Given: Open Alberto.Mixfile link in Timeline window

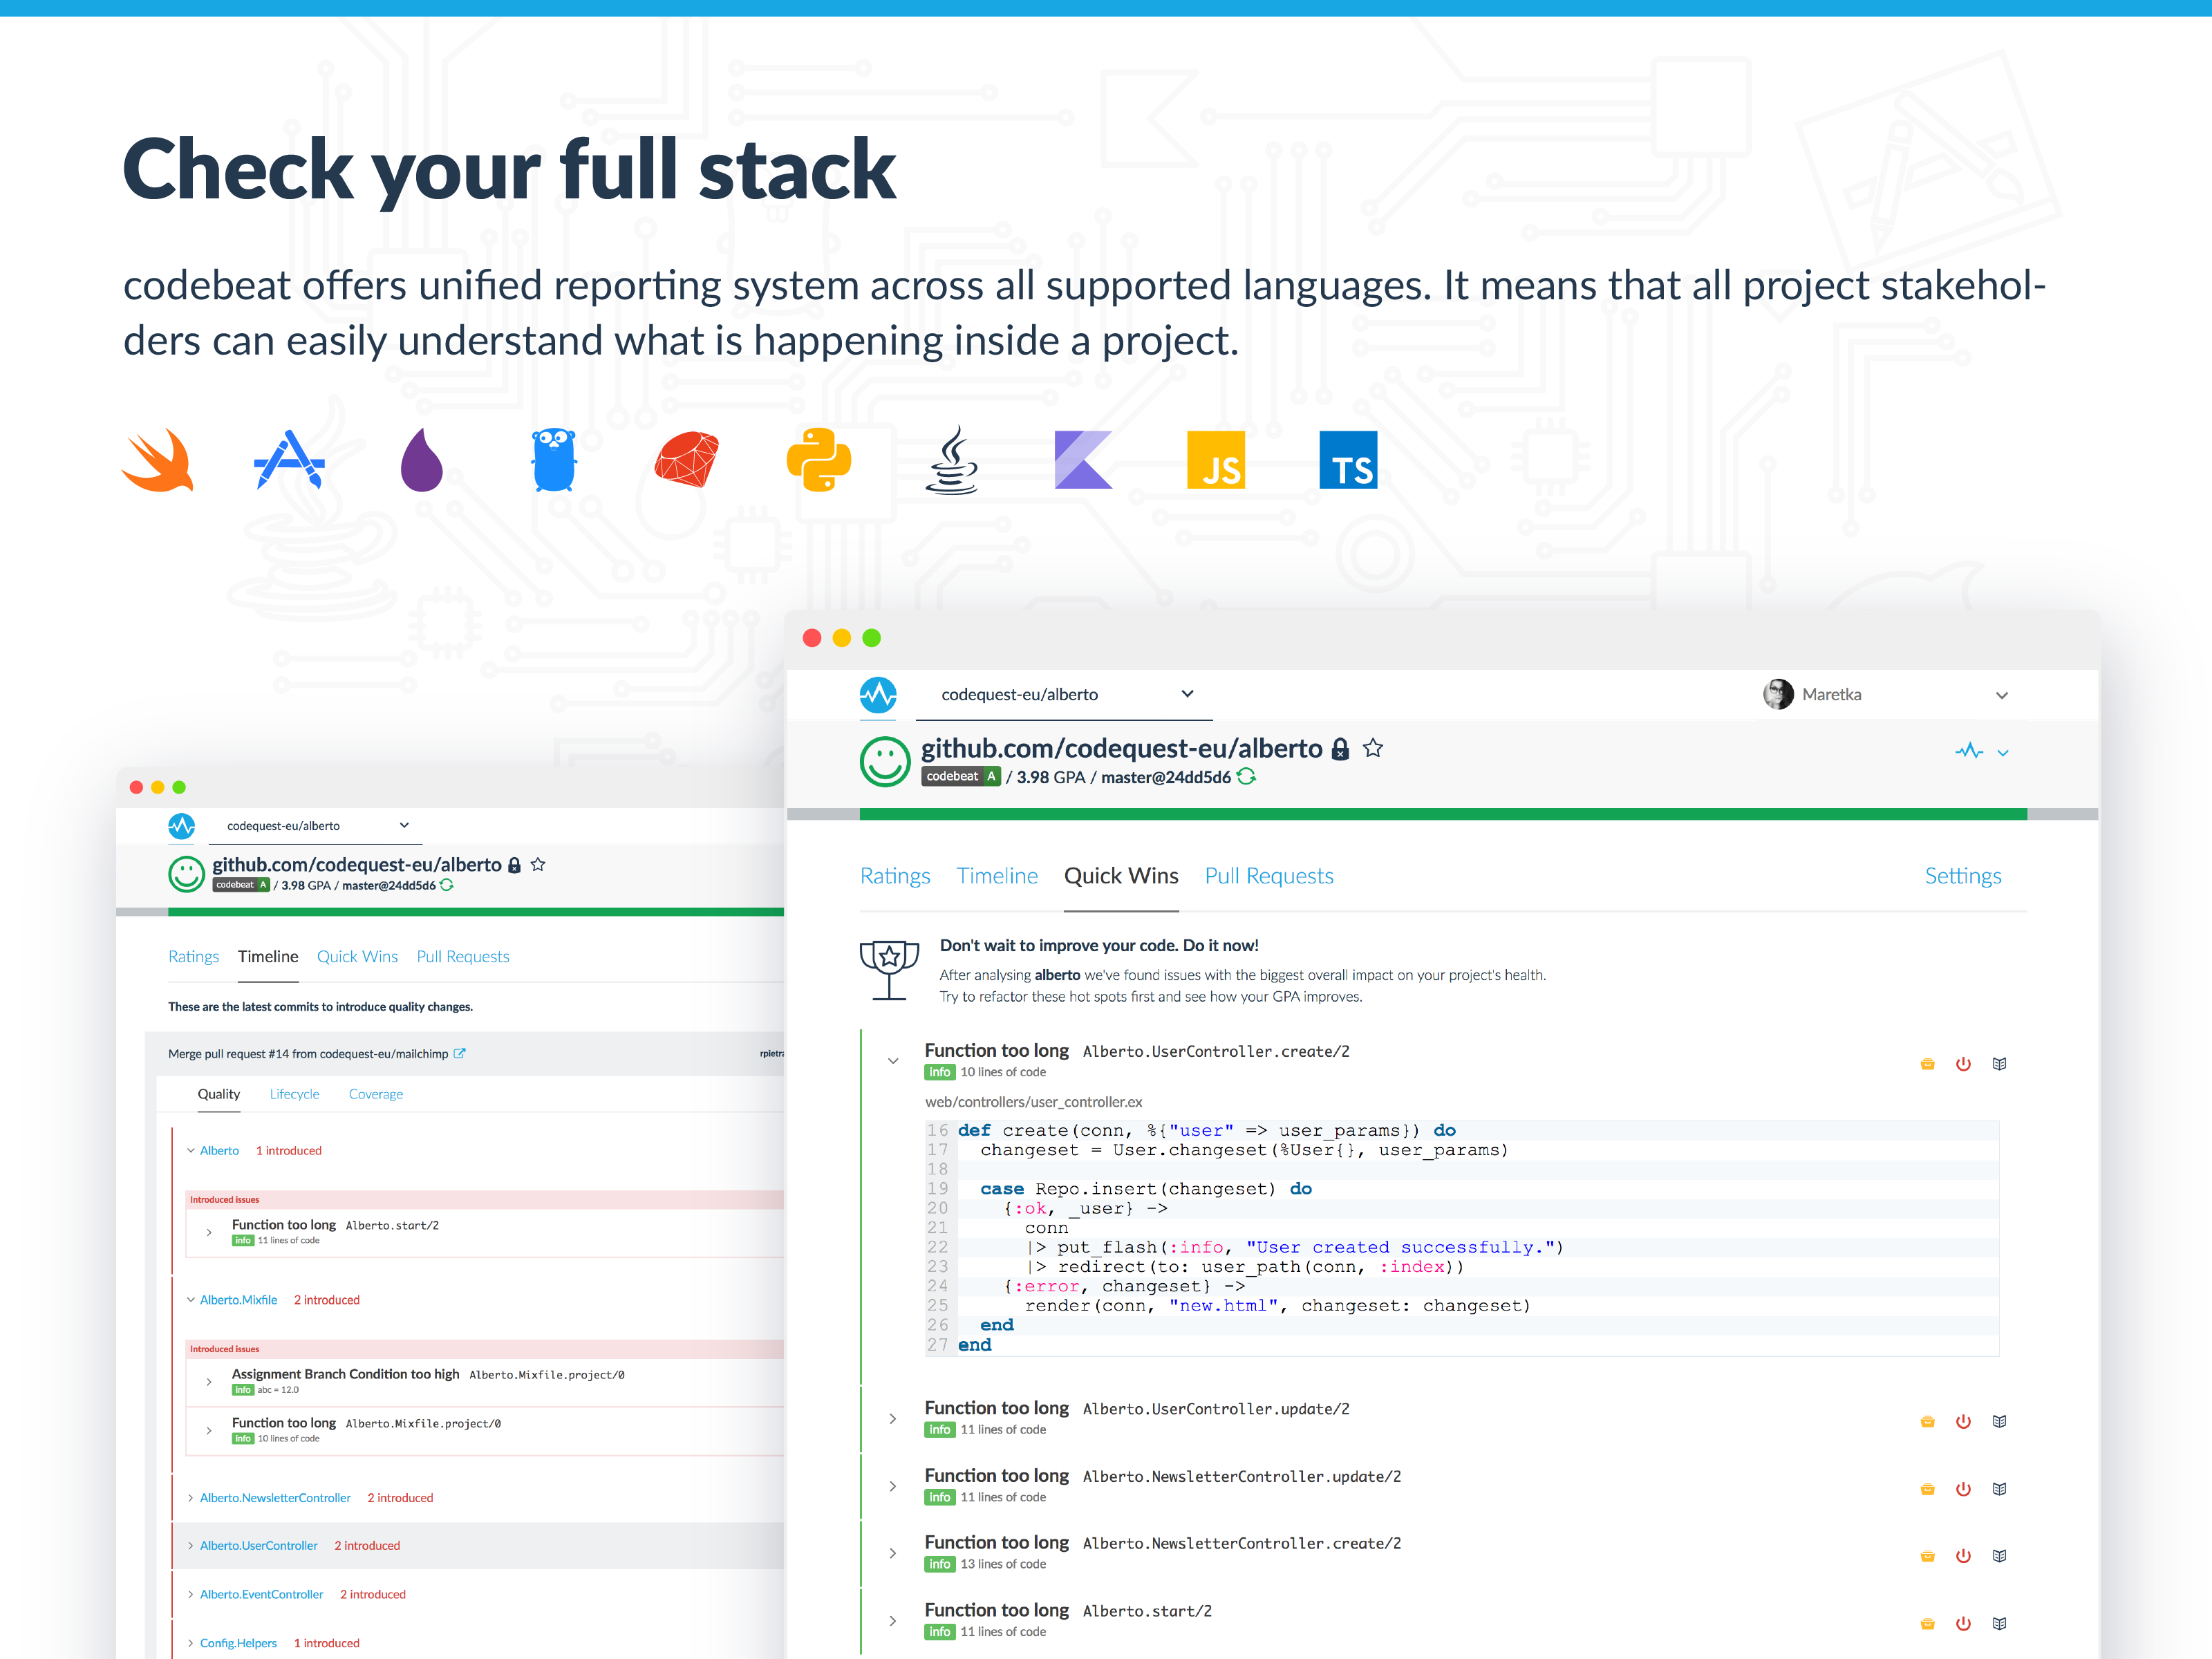Looking at the screenshot, I should tap(238, 1300).
